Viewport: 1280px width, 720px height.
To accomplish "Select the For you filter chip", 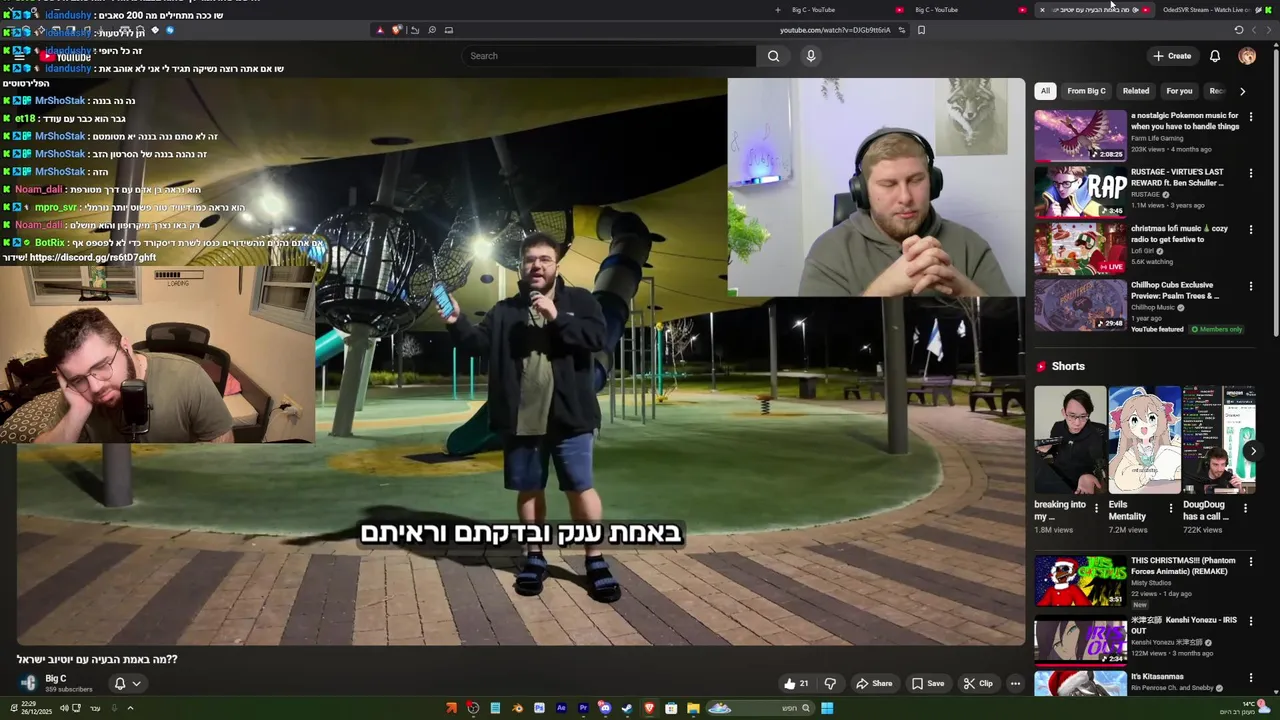I will point(1179,91).
